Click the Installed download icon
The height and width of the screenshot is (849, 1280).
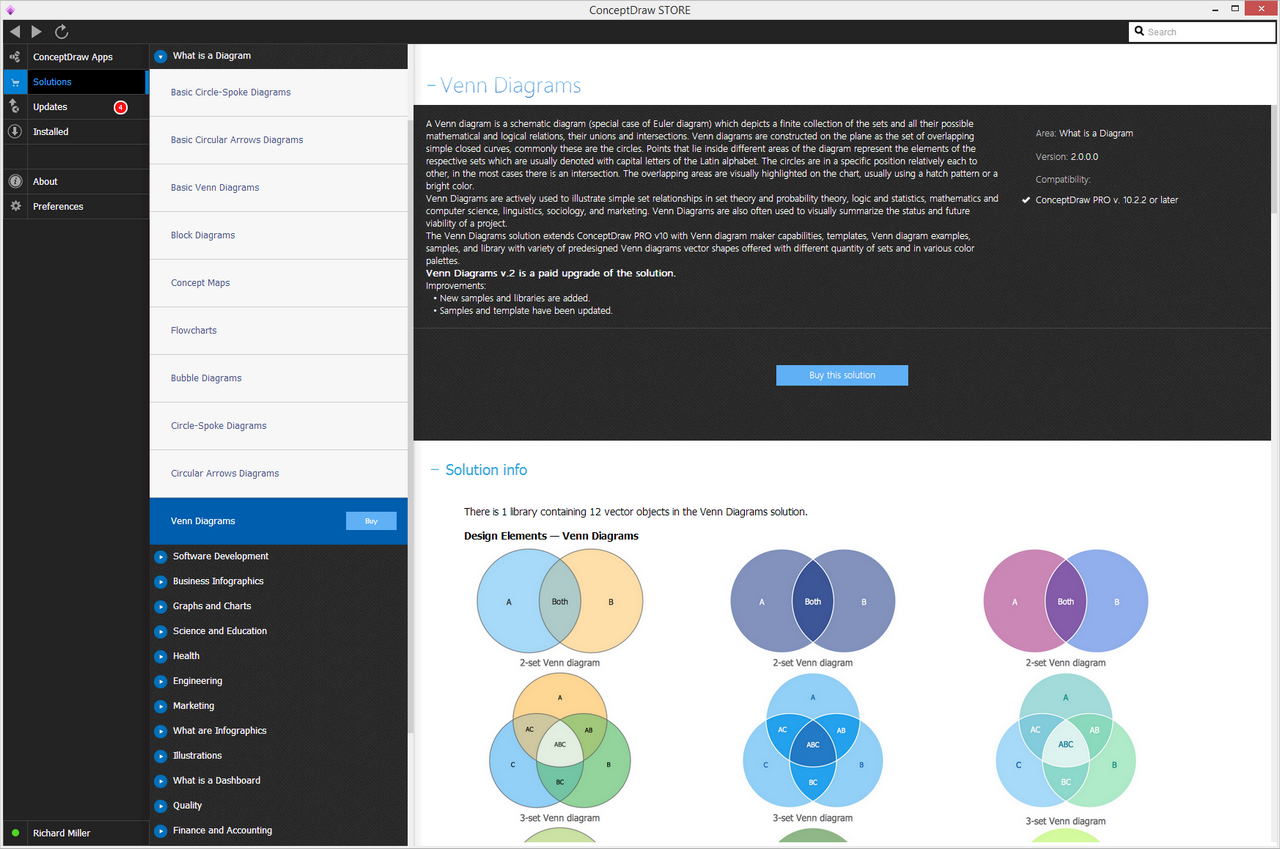(x=14, y=132)
